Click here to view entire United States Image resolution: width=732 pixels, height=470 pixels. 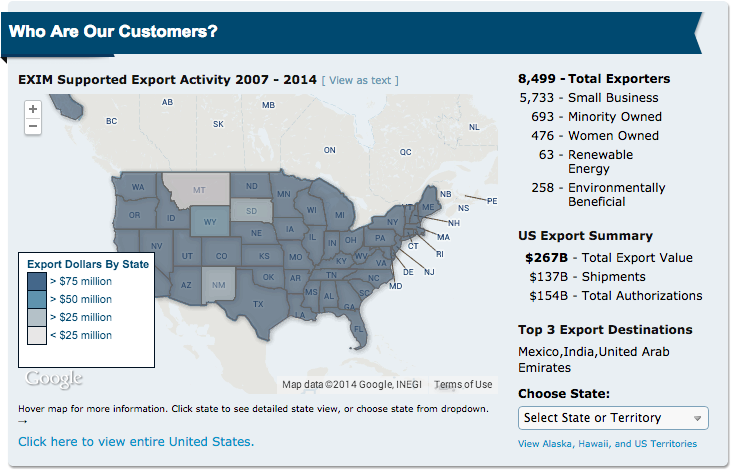[x=136, y=441]
